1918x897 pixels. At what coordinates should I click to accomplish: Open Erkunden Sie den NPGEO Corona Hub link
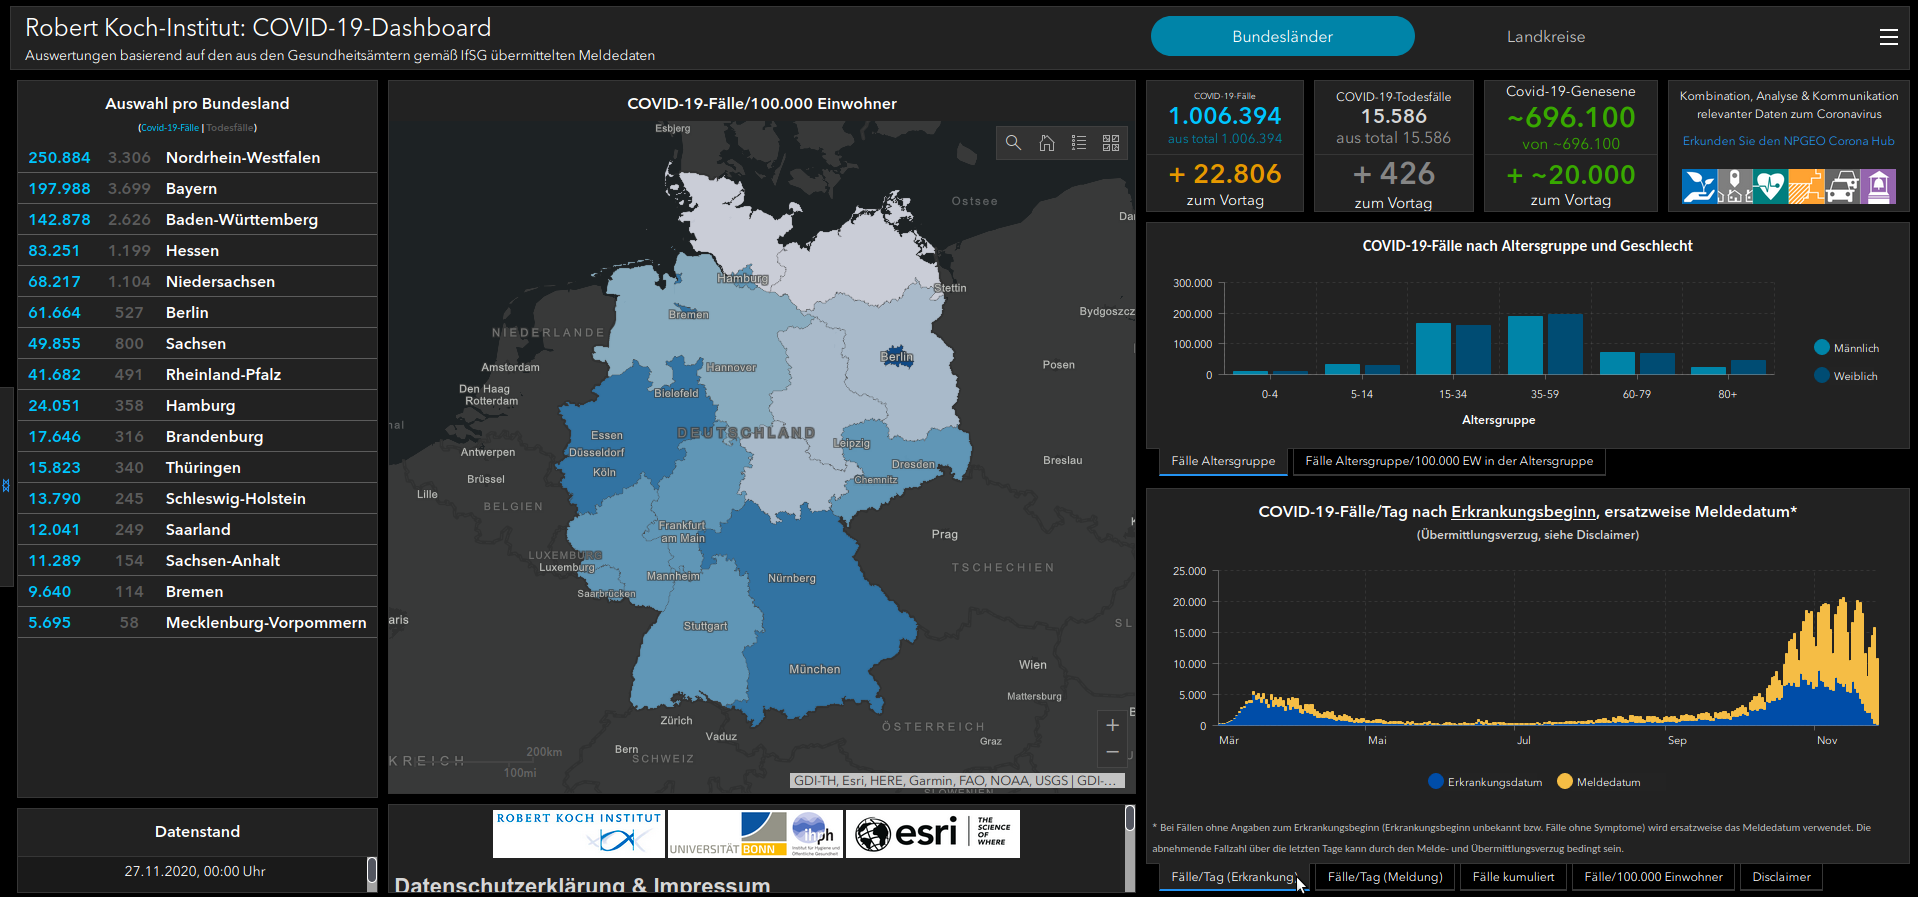coord(1788,141)
